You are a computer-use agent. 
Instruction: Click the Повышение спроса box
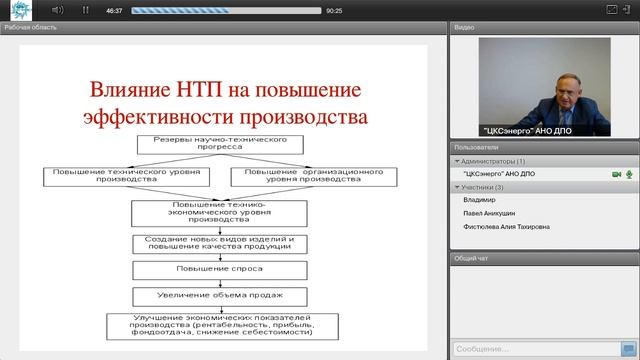pyautogui.click(x=220, y=270)
